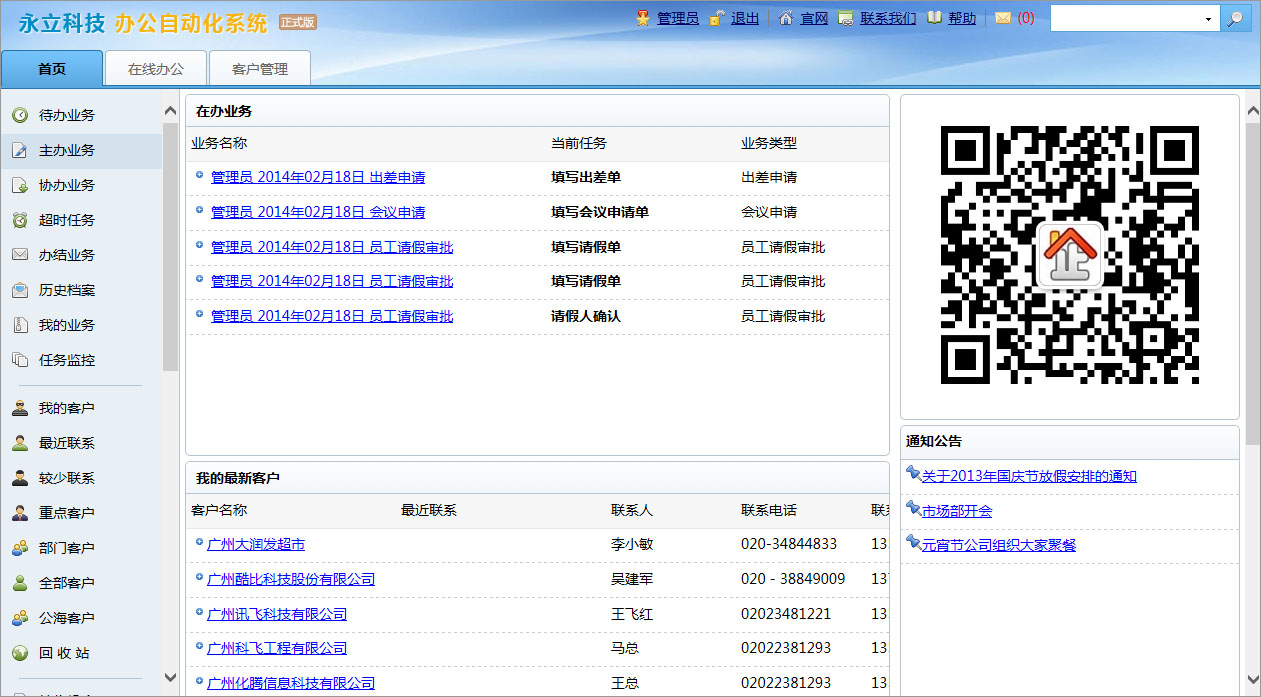Open the 会议申请 business link

point(318,212)
